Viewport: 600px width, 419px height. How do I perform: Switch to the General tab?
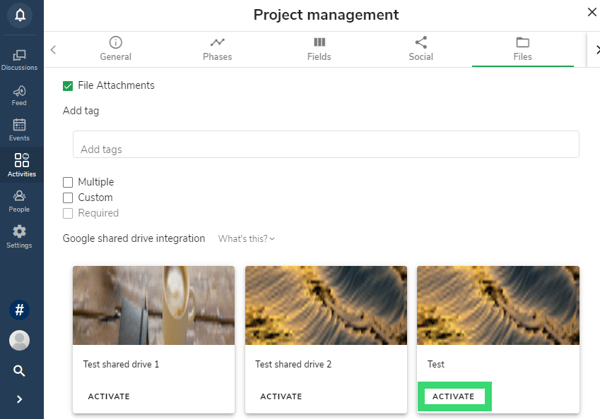[116, 49]
